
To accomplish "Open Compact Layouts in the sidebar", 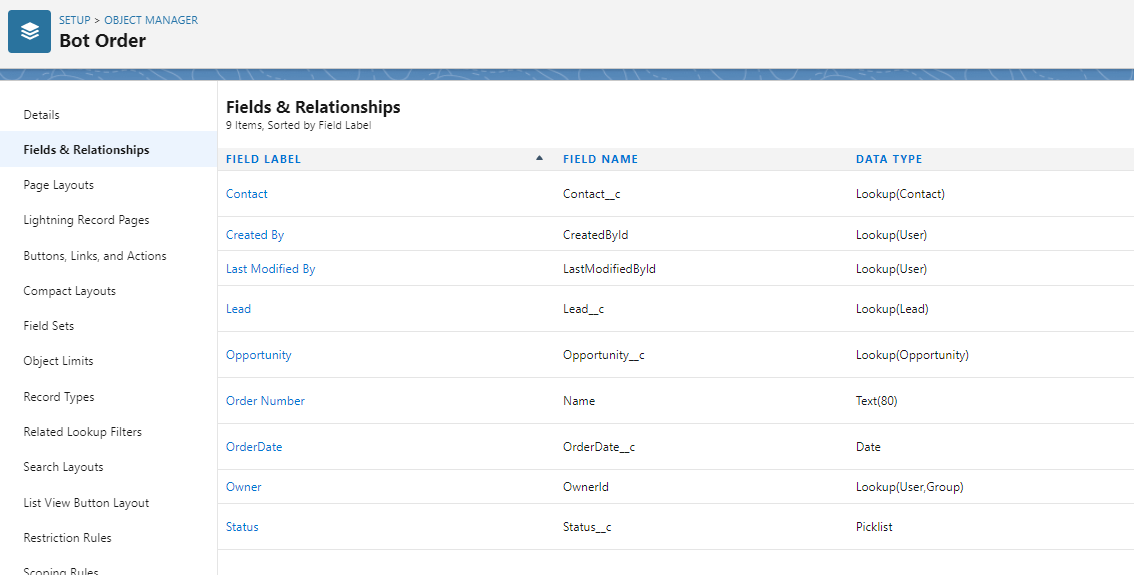I will click(70, 291).
